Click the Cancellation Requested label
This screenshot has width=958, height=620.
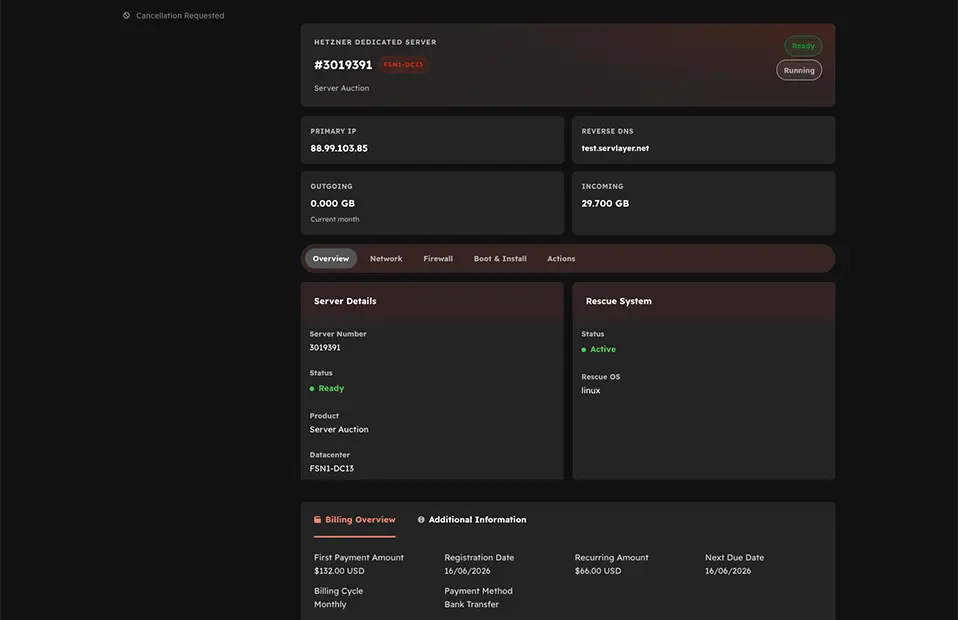[180, 16]
